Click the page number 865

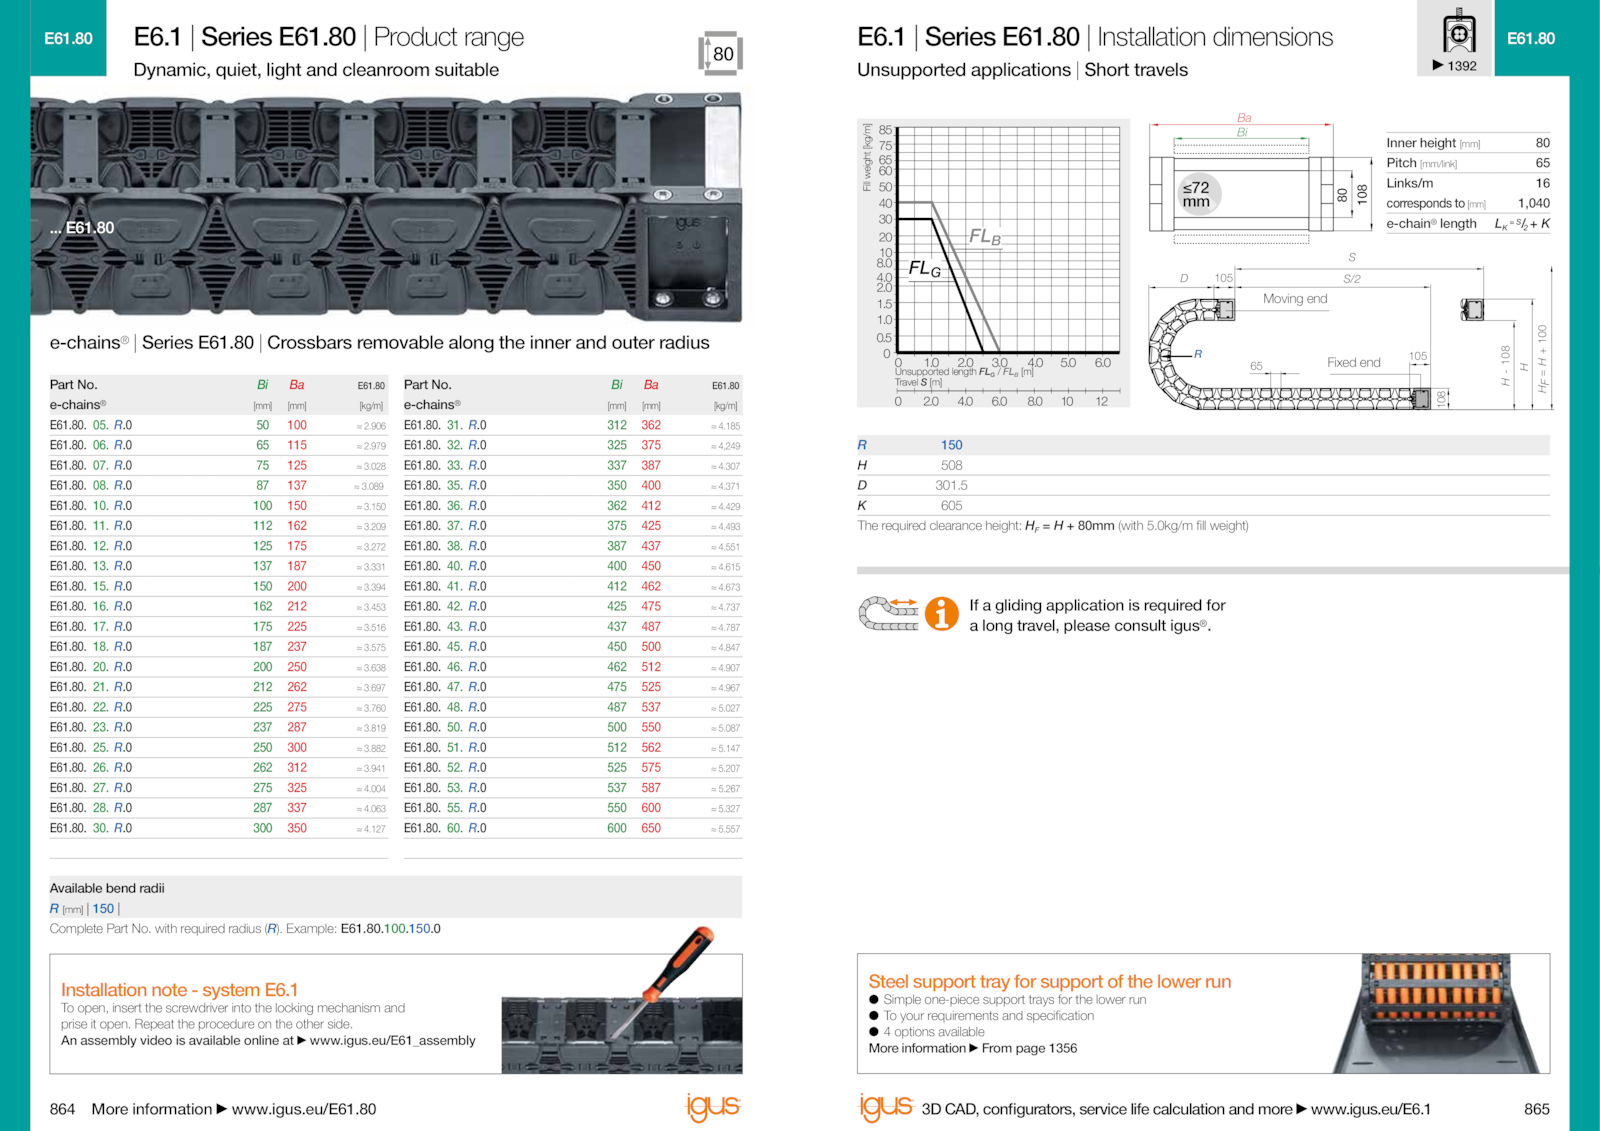click(x=1536, y=1109)
